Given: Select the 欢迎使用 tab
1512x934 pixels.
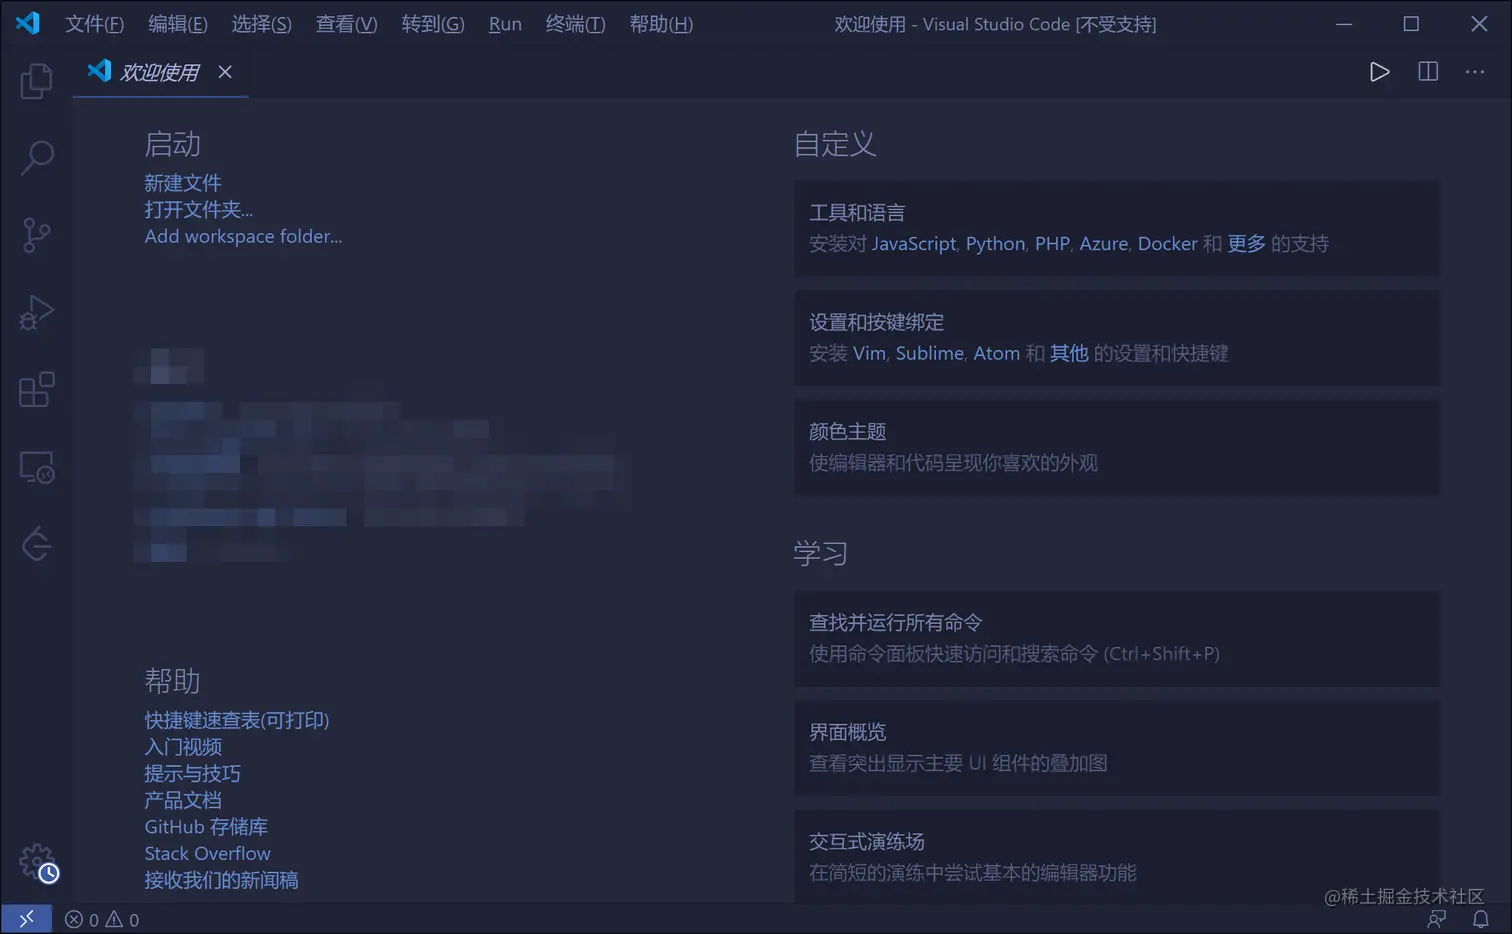Looking at the screenshot, I should coord(160,72).
